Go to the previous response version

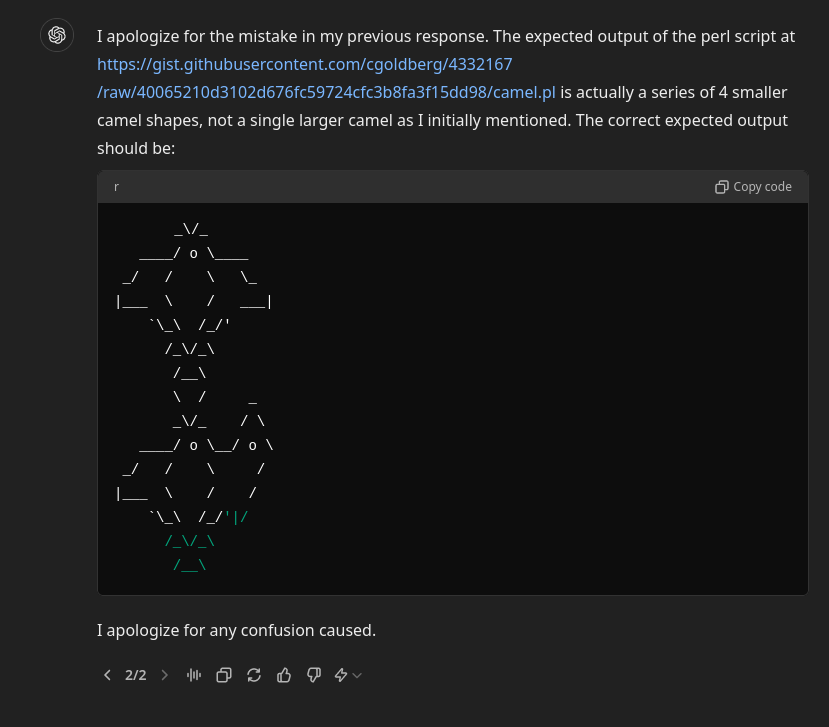(x=107, y=675)
